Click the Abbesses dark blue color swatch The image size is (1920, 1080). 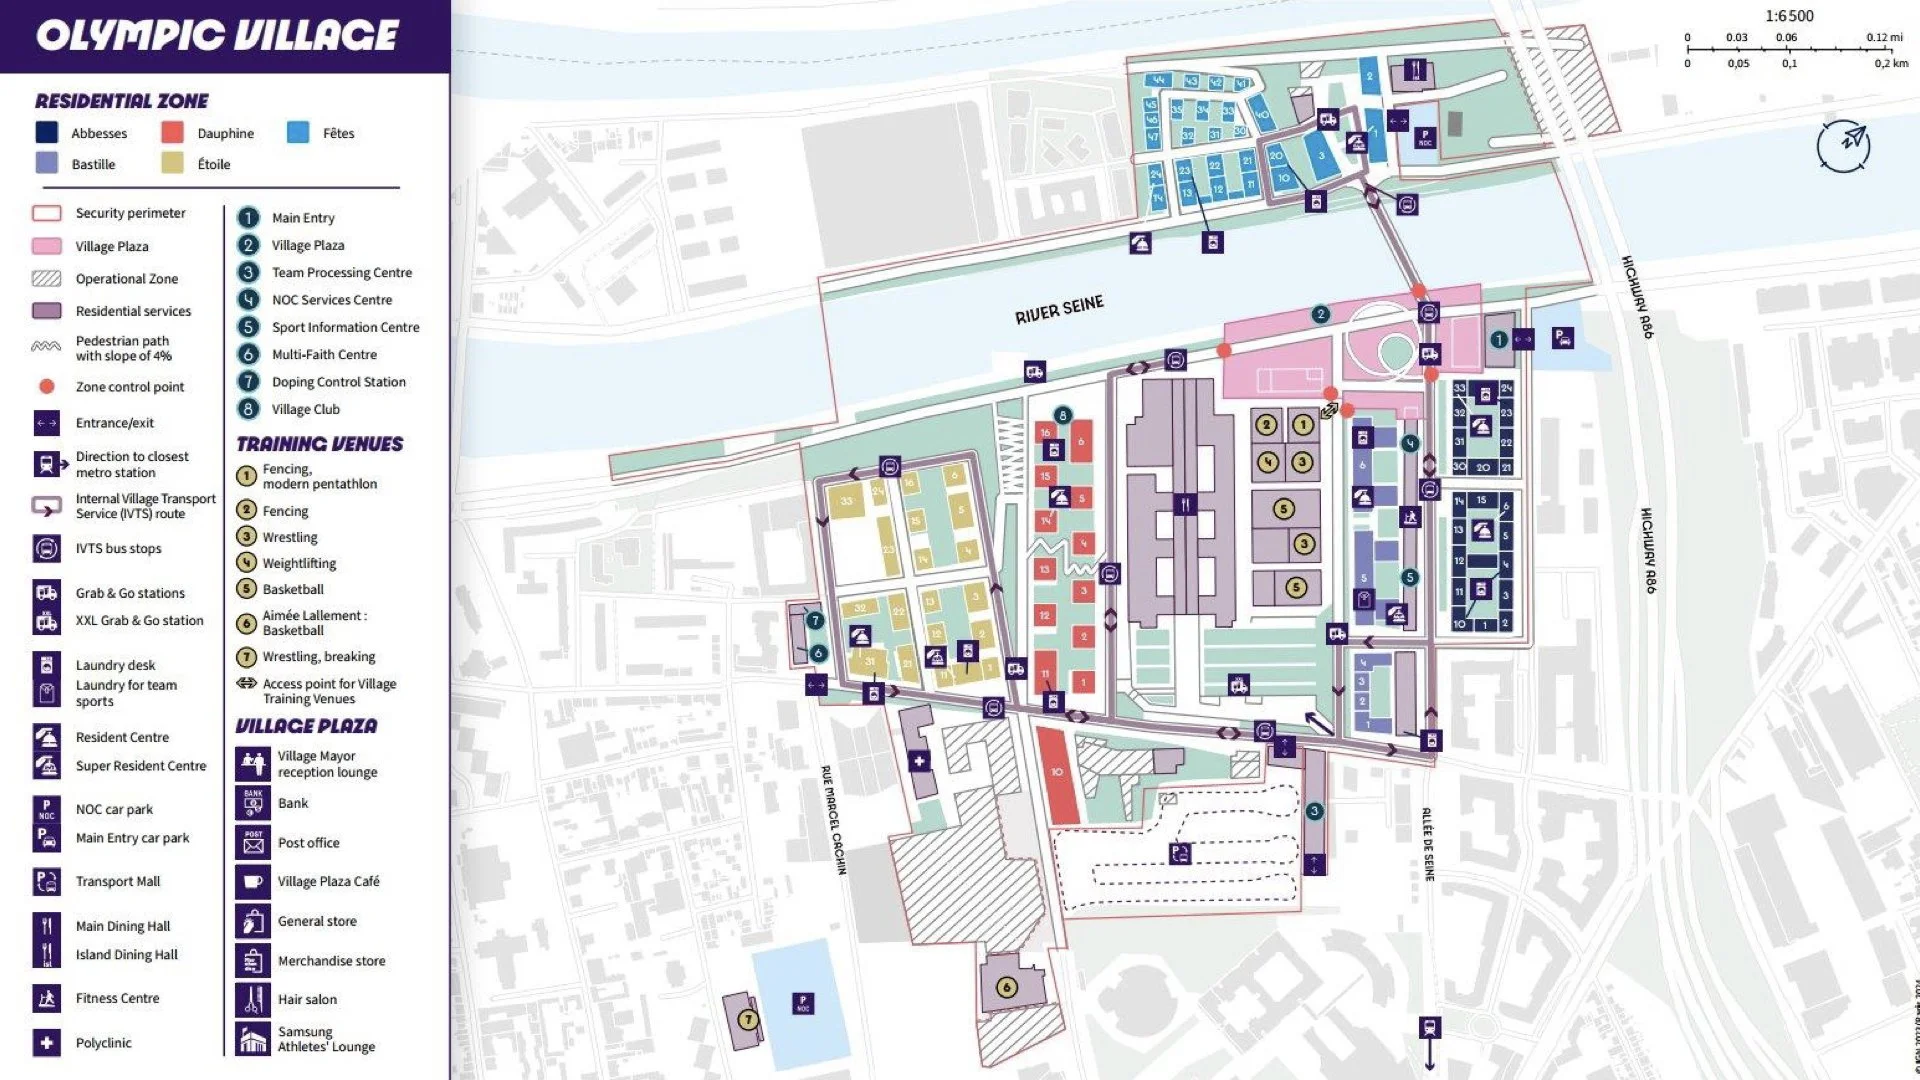[47, 132]
